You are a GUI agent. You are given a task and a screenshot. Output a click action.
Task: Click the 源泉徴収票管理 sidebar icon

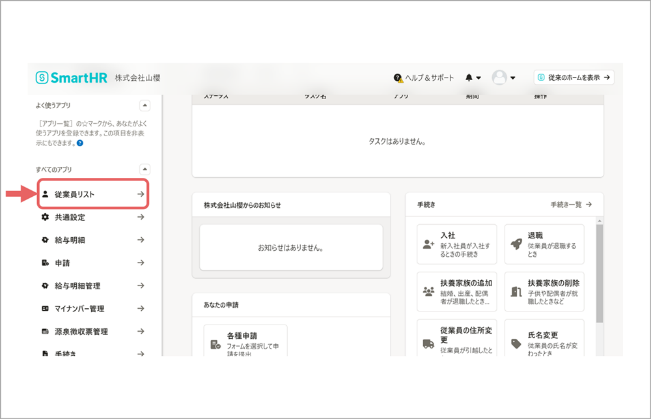45,332
